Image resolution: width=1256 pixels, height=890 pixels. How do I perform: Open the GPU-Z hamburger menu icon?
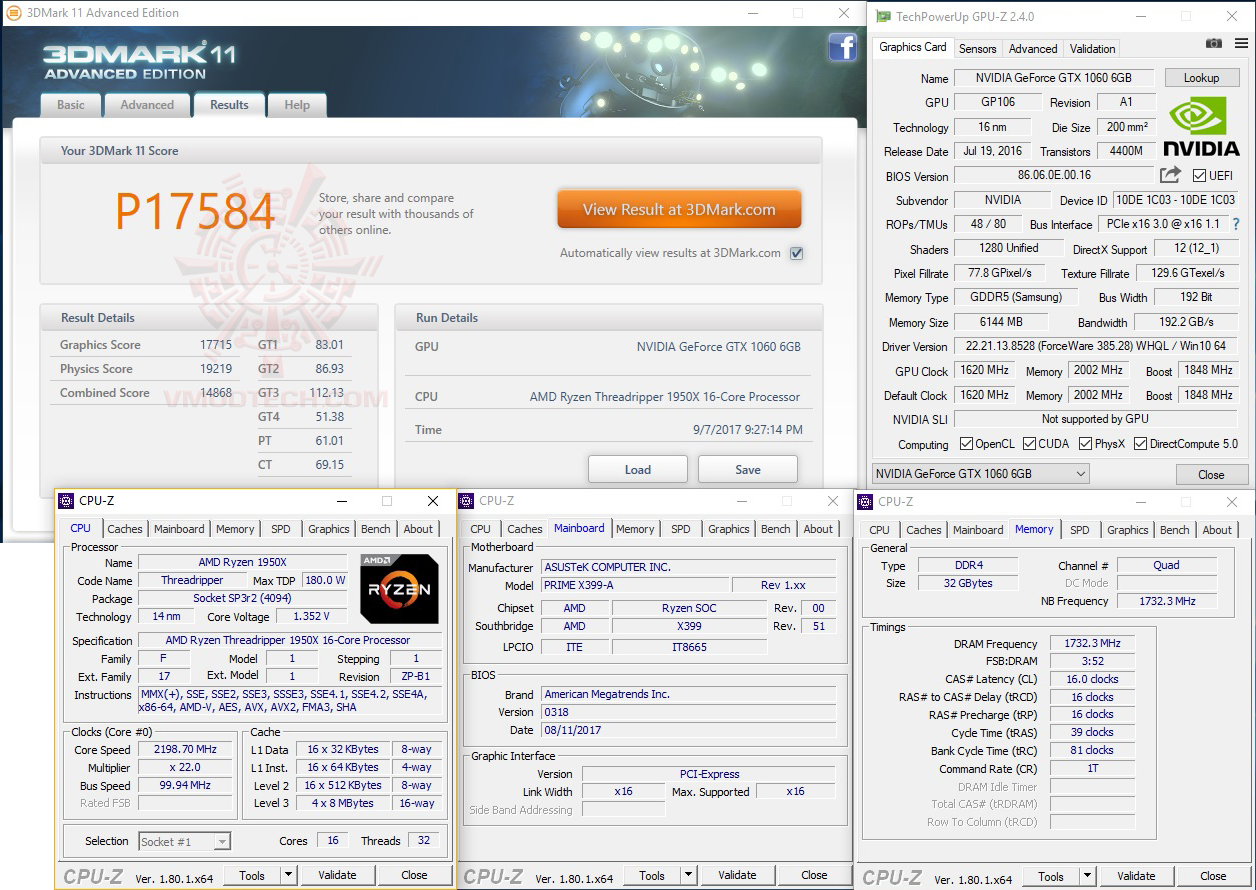pyautogui.click(x=1240, y=44)
